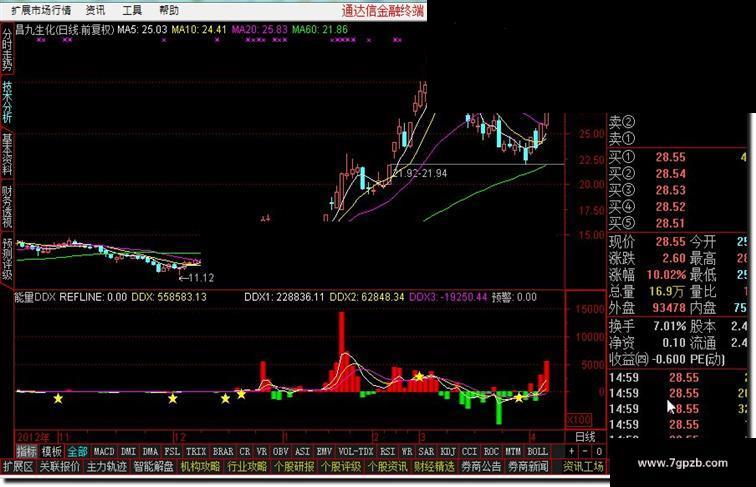The width and height of the screenshot is (756, 487).
Task: Open the 预测评级 side tab
Action: point(7,258)
